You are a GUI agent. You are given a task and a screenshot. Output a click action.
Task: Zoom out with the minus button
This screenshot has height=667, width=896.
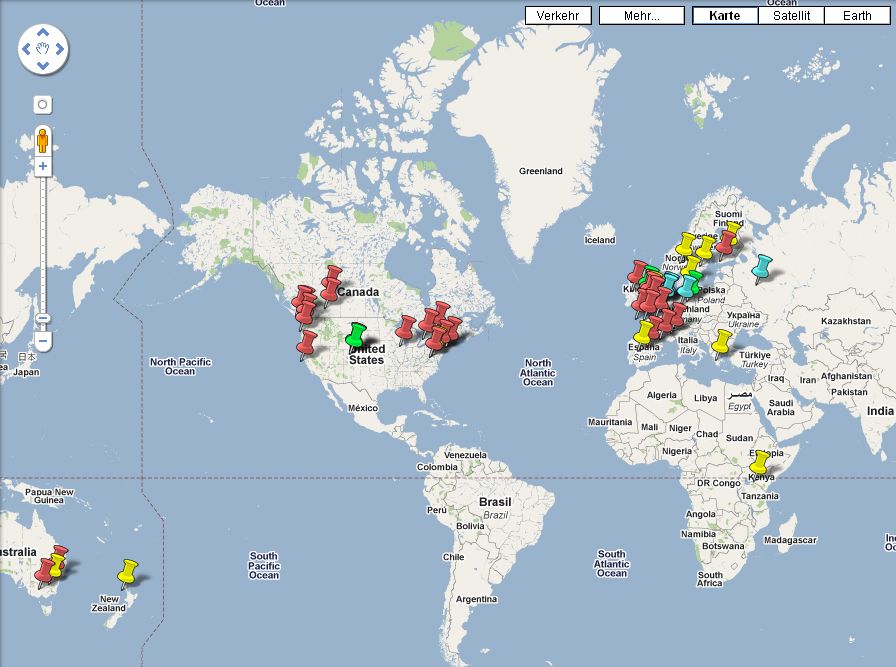(43, 341)
